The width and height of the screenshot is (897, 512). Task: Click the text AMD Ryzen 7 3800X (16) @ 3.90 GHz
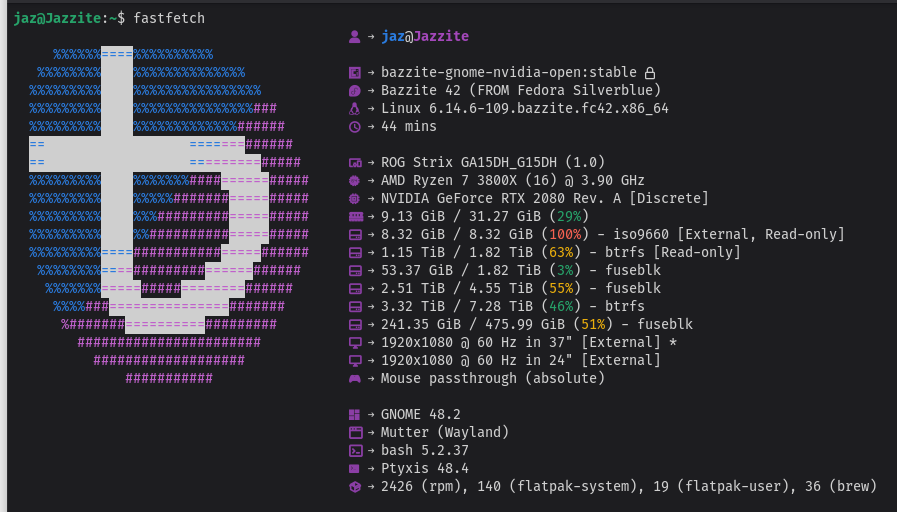tap(513, 181)
